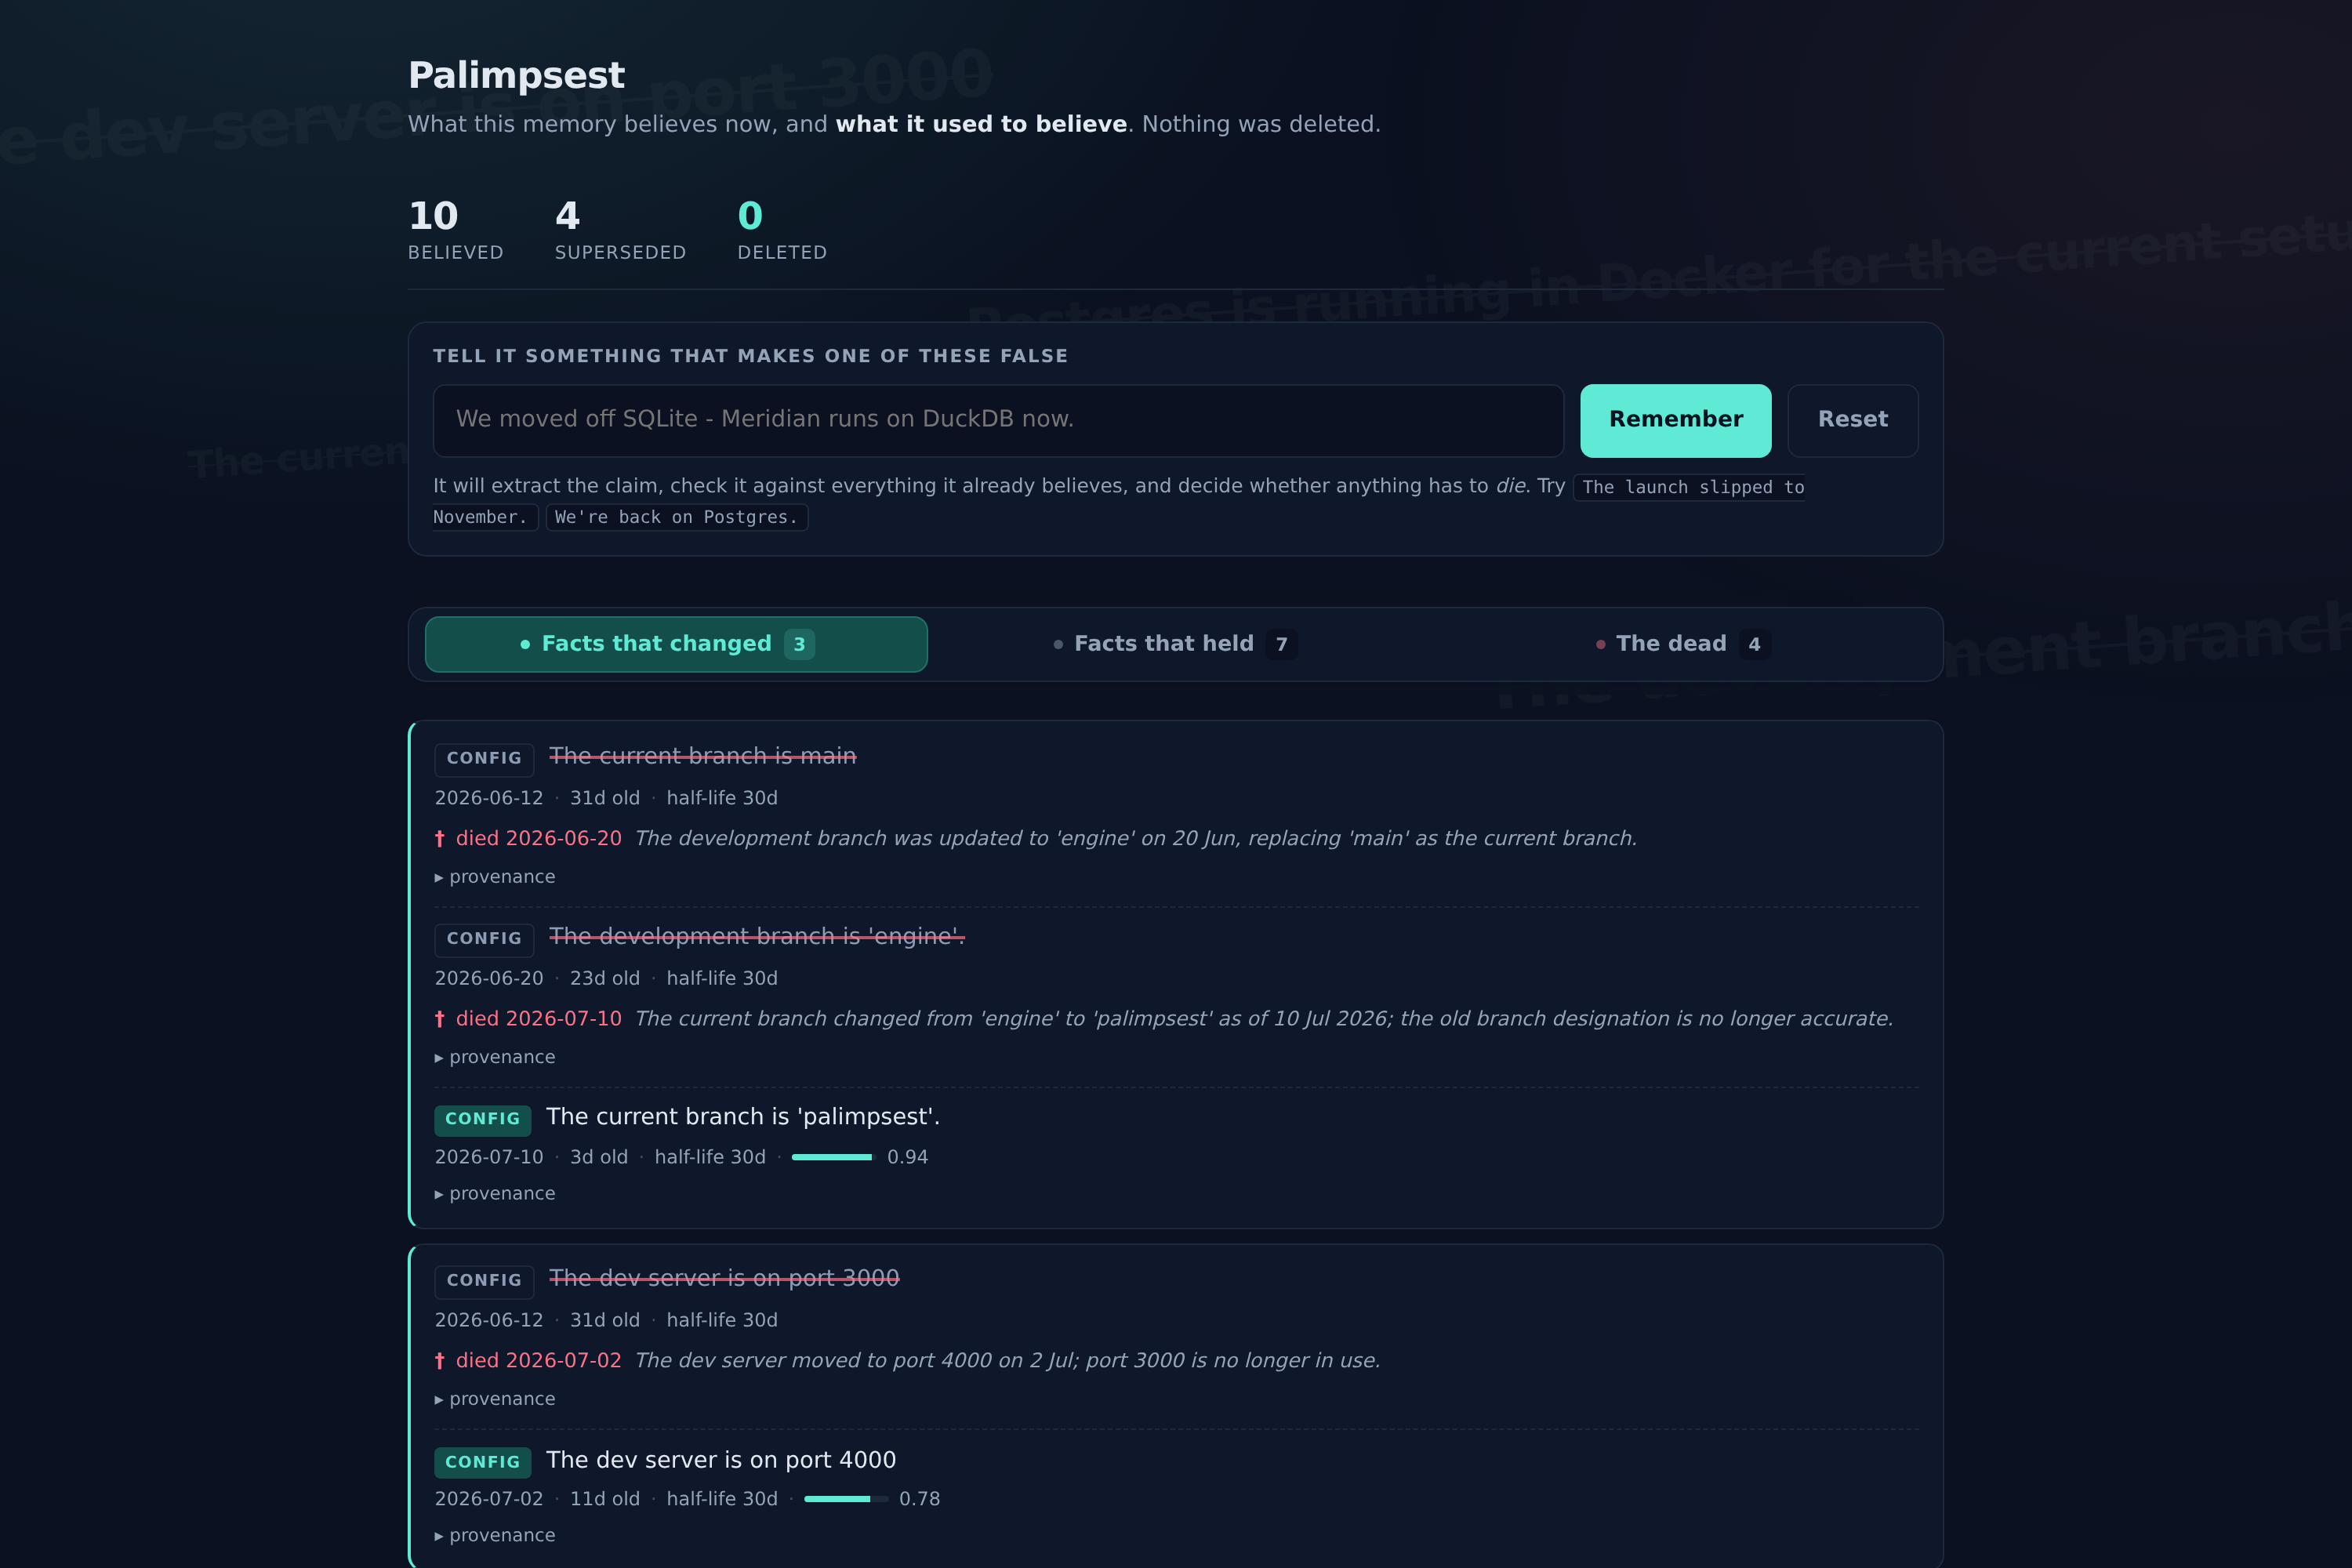Screen dimensions: 2352x1568
Task: Click the green CONFIG badge for 'palimpsest' branch
Action: pos(483,1119)
